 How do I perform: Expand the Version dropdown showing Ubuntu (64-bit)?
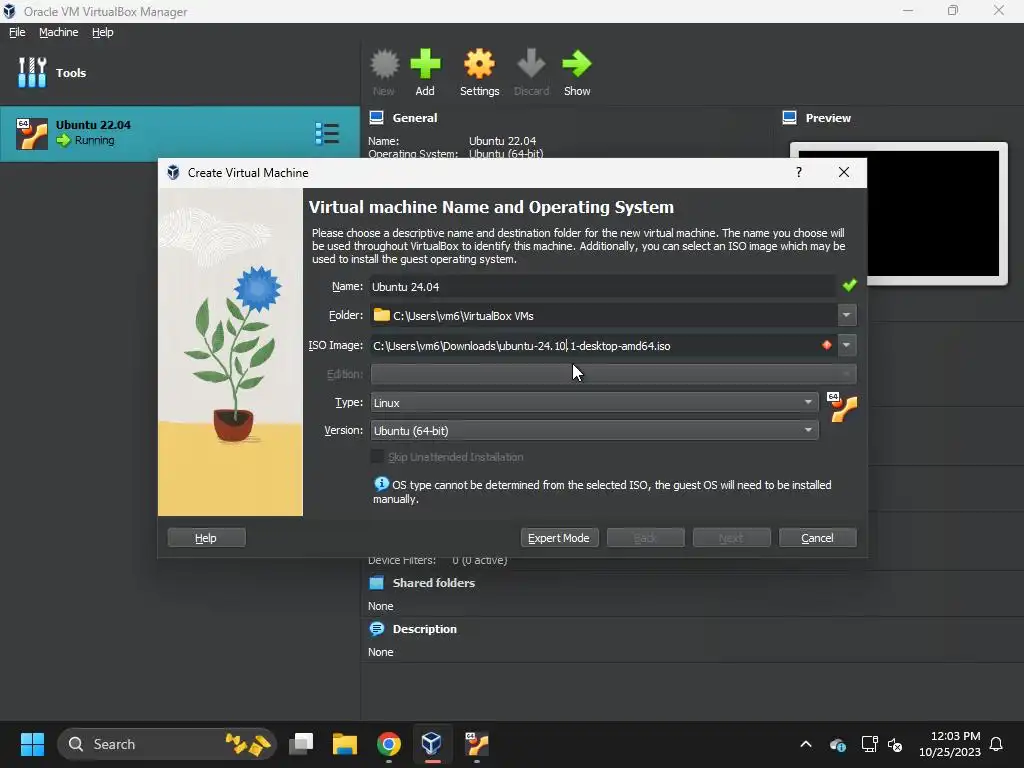[594, 430]
